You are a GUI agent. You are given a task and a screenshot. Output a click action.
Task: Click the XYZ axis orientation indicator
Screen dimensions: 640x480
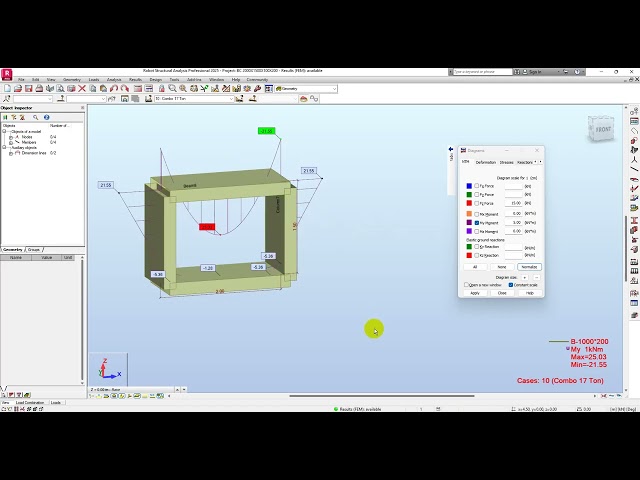coord(109,369)
